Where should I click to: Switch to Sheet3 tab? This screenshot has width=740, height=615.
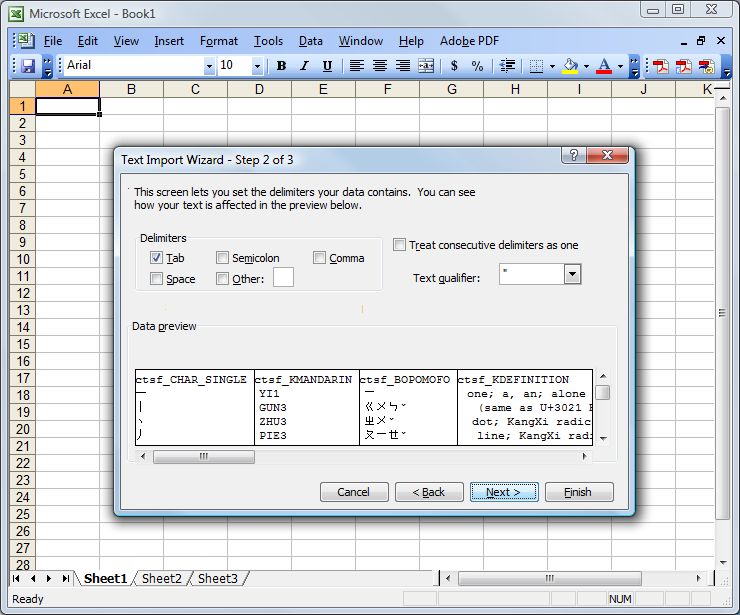coord(218,578)
